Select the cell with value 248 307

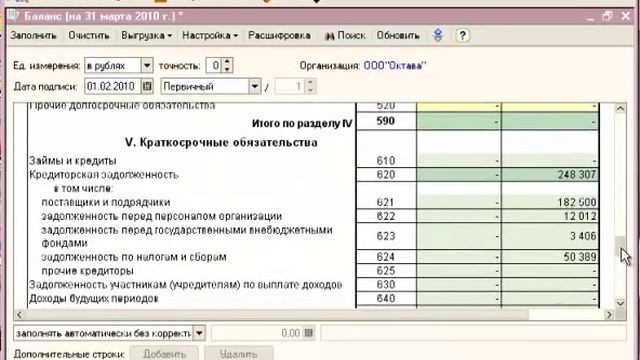550,175
